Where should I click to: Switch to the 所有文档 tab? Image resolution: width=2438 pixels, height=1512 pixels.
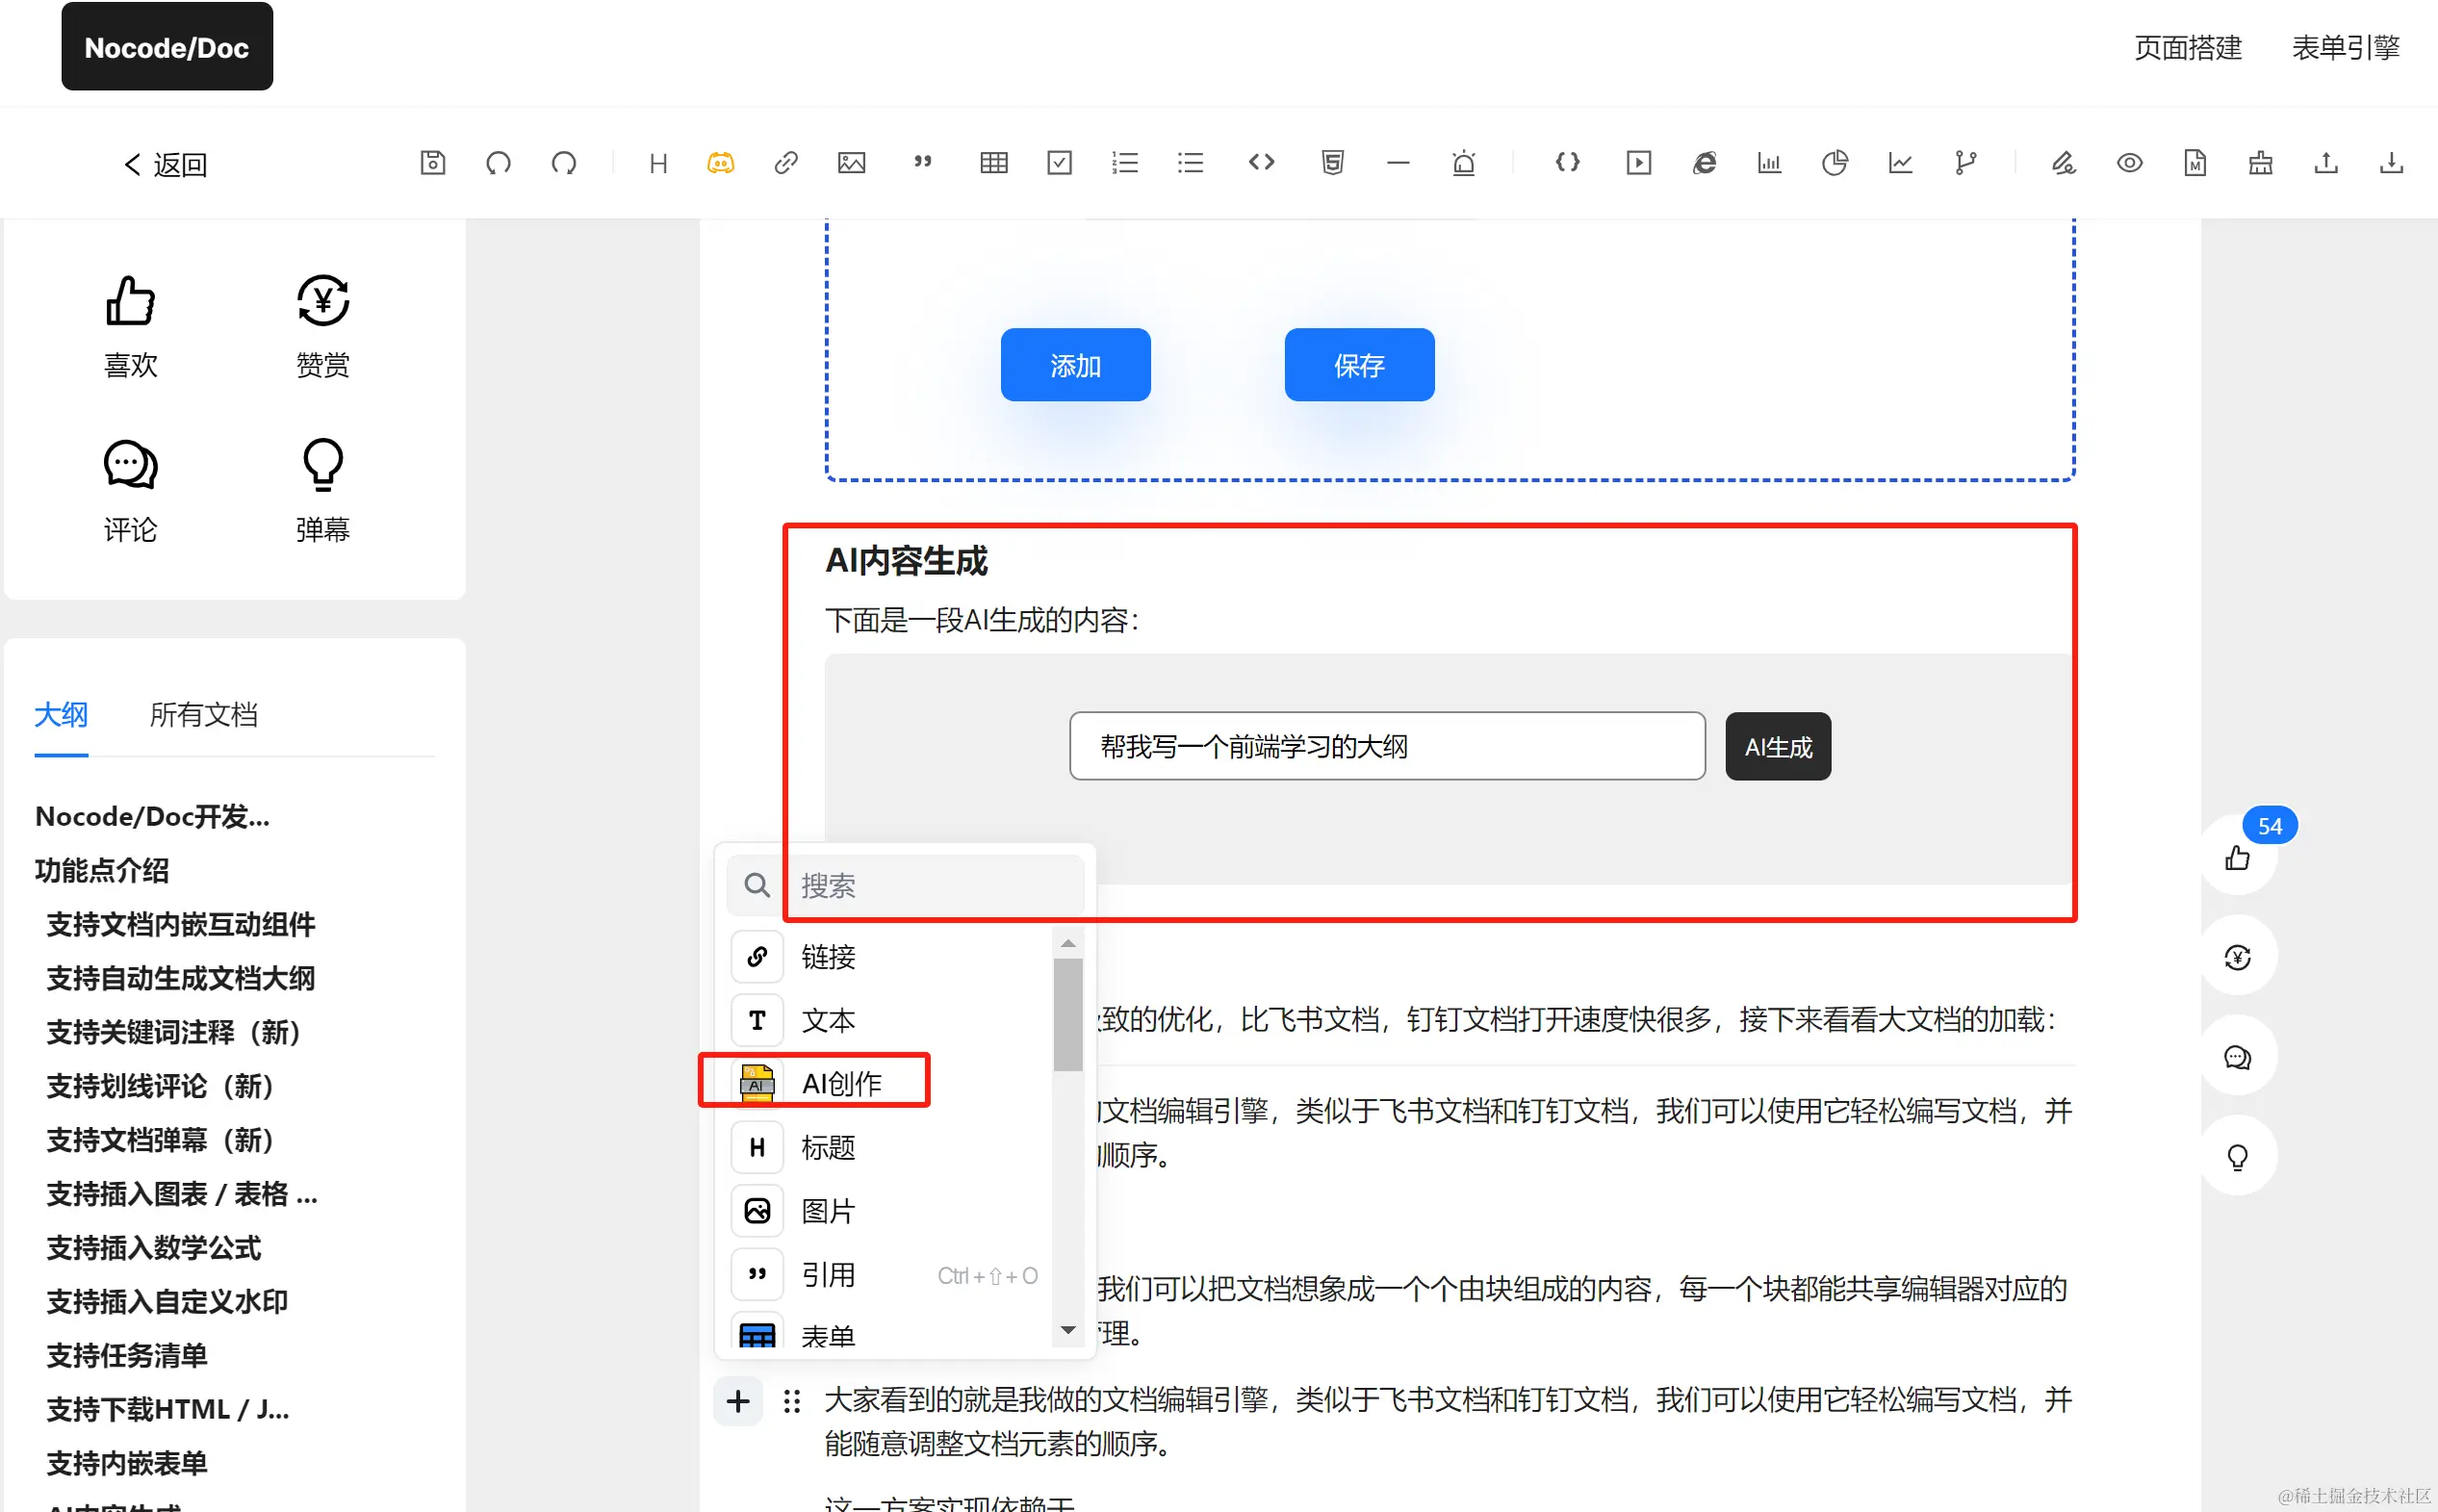203,714
